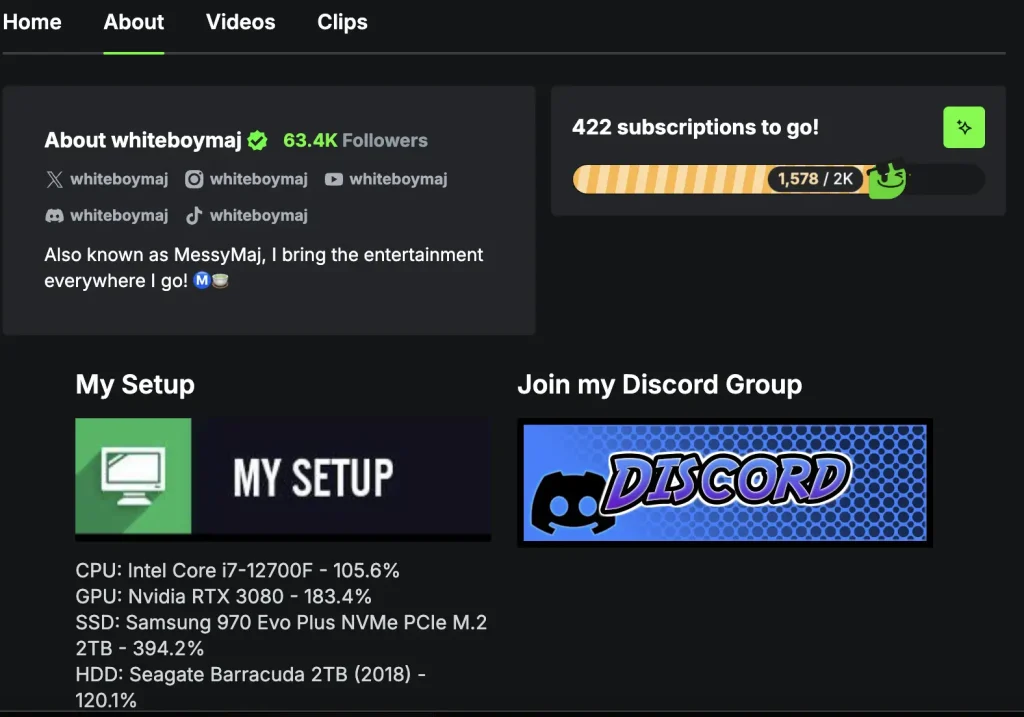This screenshot has width=1024, height=717.
Task: Click '422 subscriptions to go!' text
Action: (x=696, y=127)
